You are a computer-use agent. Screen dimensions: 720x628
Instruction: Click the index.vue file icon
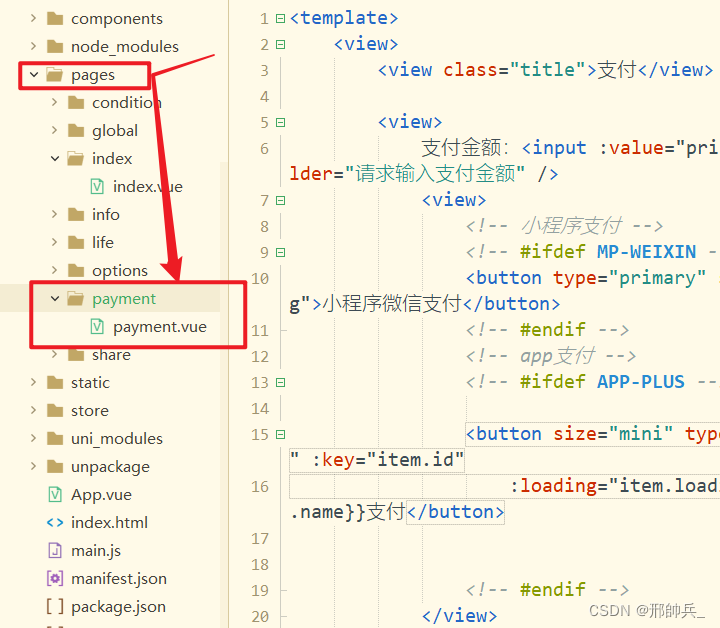pos(97,187)
